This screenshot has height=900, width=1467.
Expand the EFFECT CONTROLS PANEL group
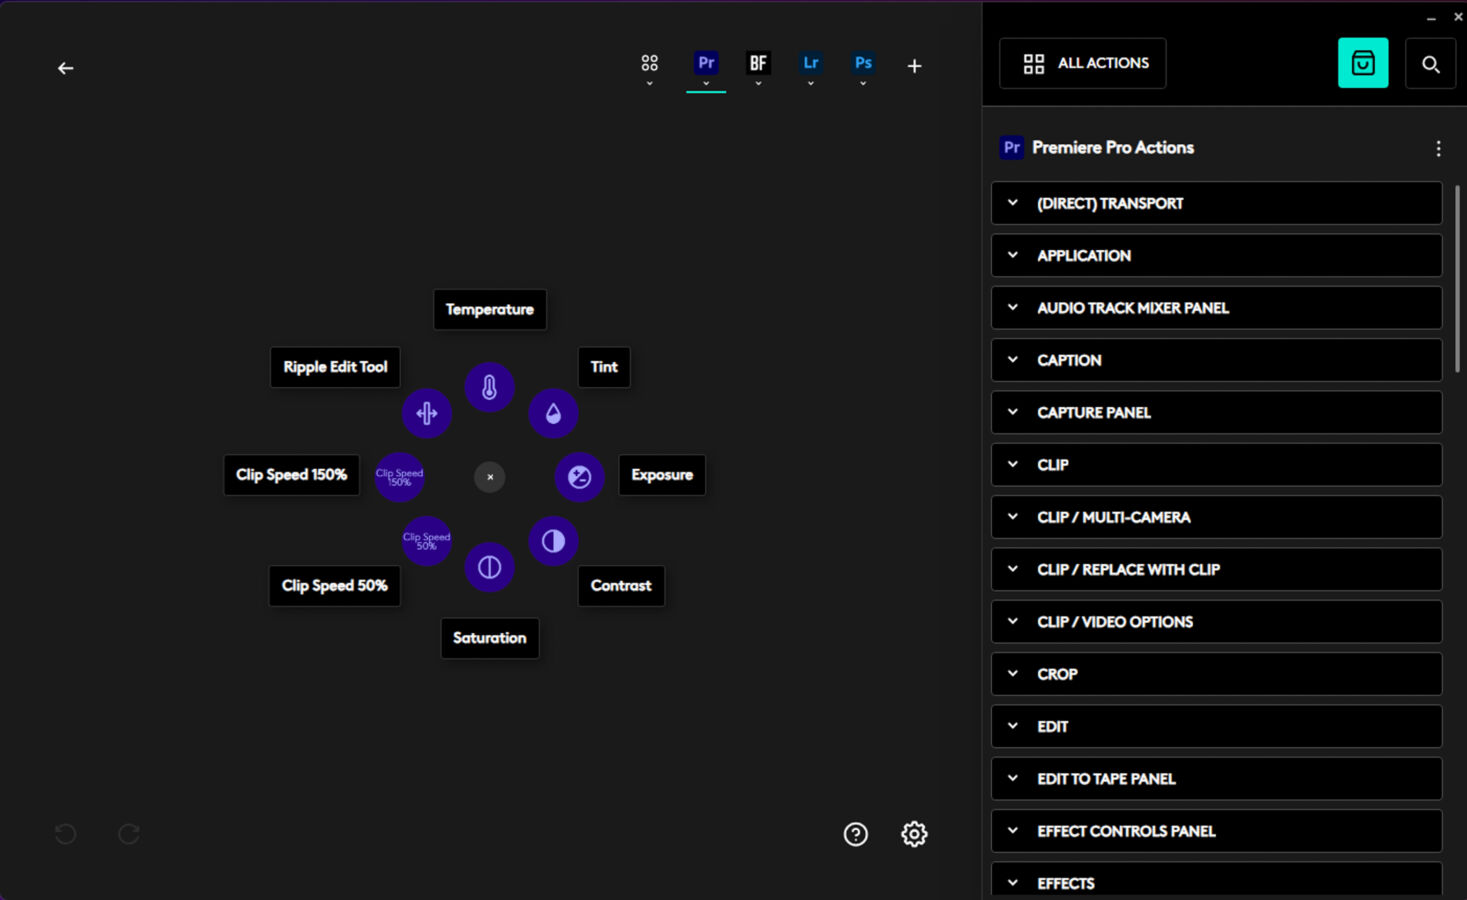(1216, 831)
